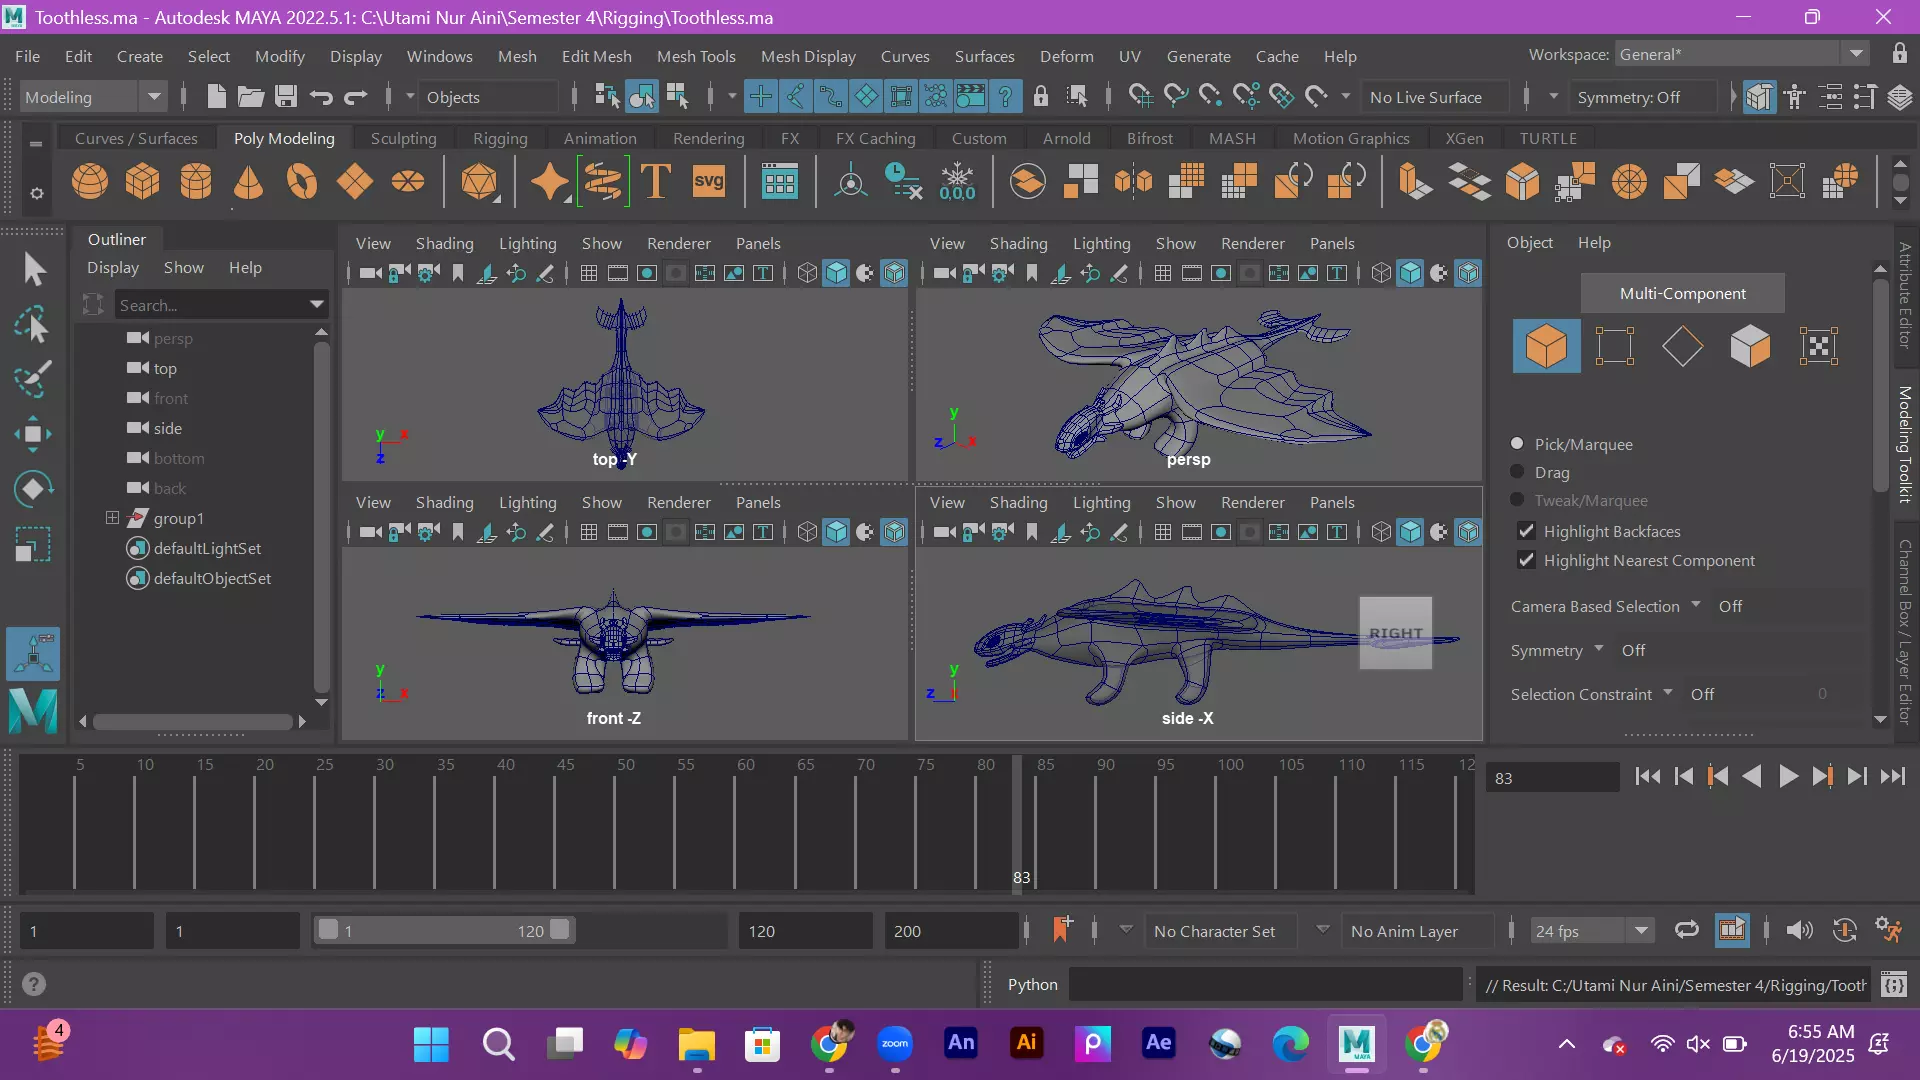Click the Python command line input
Viewport: 1920px width, 1080px height.
pos(1264,985)
